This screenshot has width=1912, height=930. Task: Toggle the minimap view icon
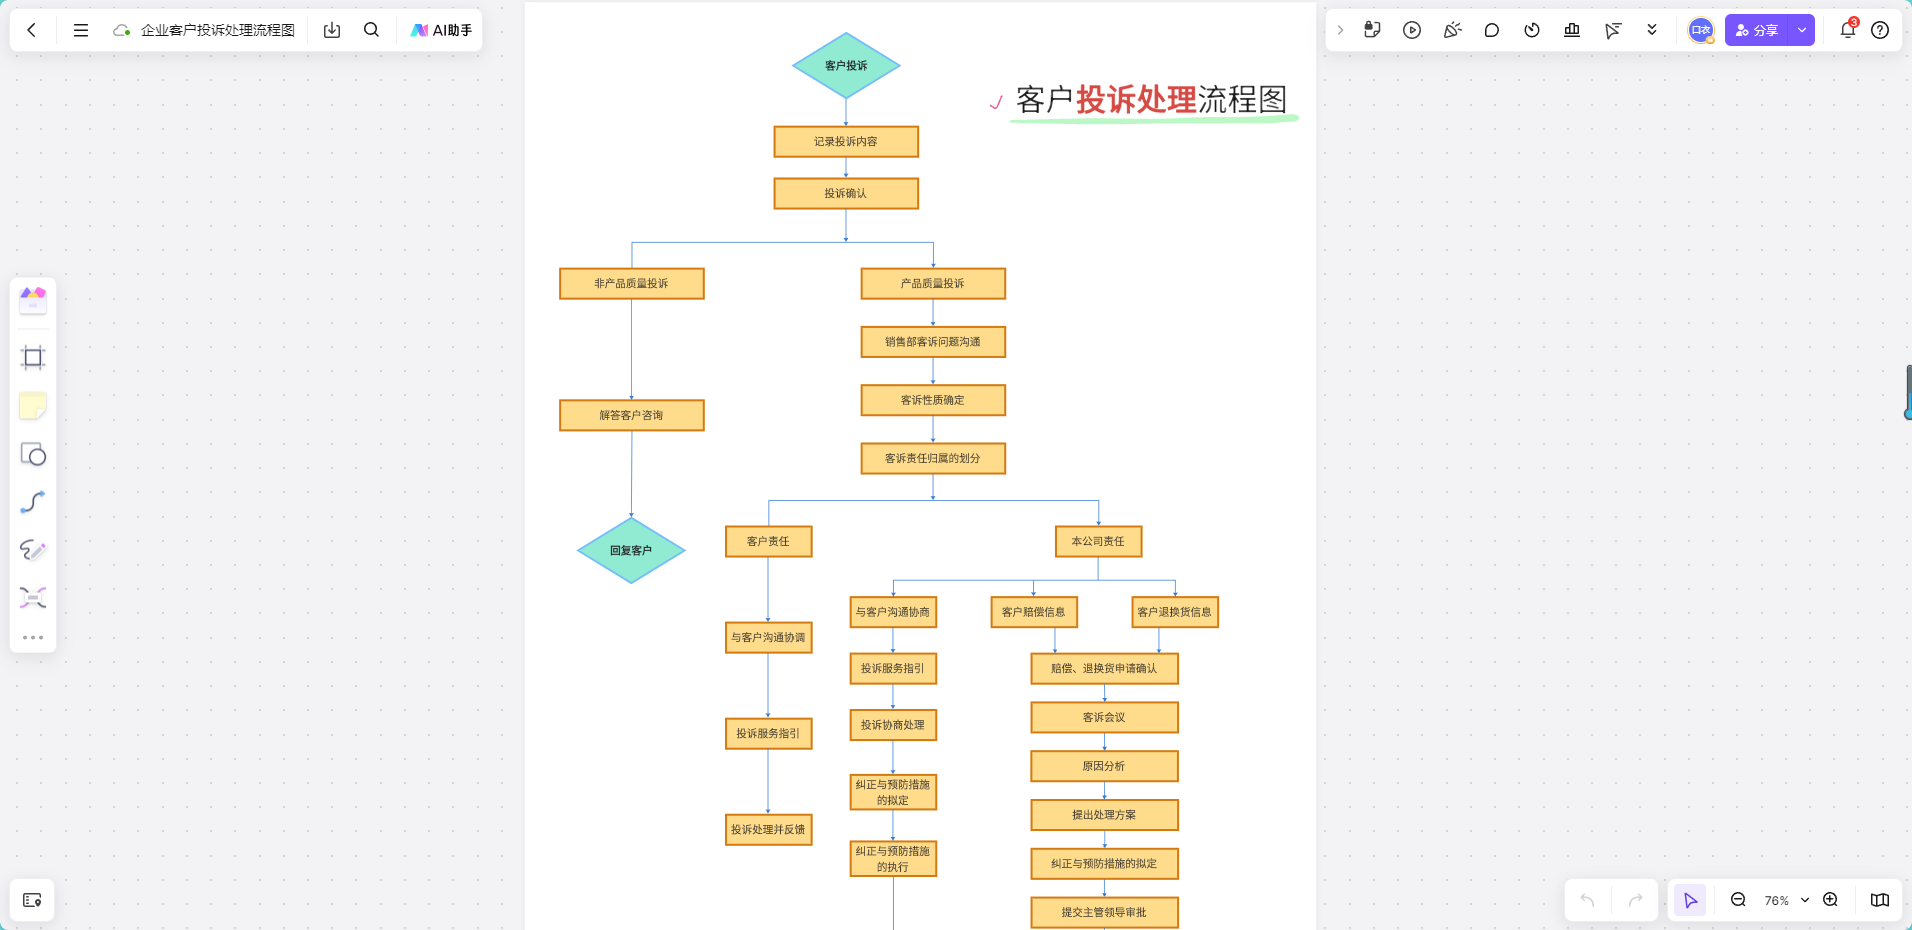(1880, 900)
